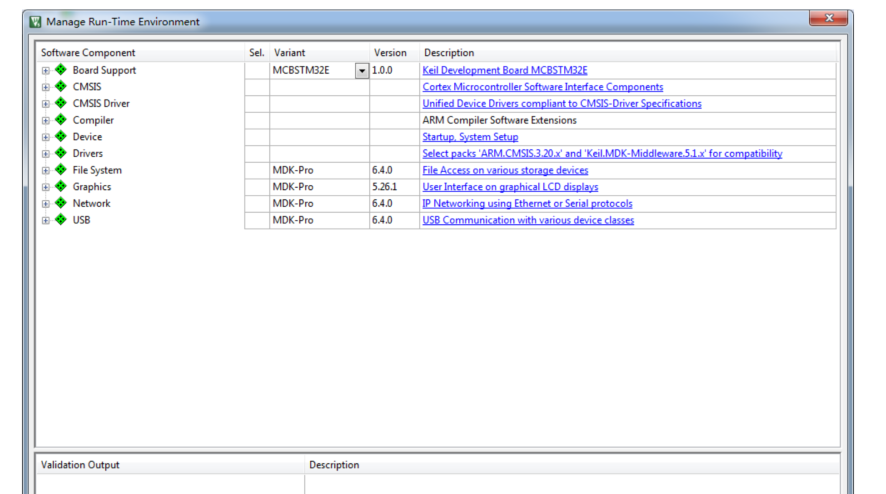Expand the USB tree node

[x=45, y=220]
